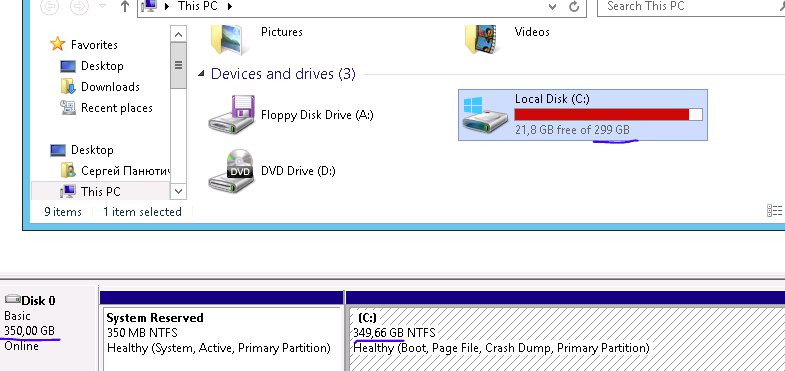Click the Videos folder label
Screen dimensions: 785x371
532,32
